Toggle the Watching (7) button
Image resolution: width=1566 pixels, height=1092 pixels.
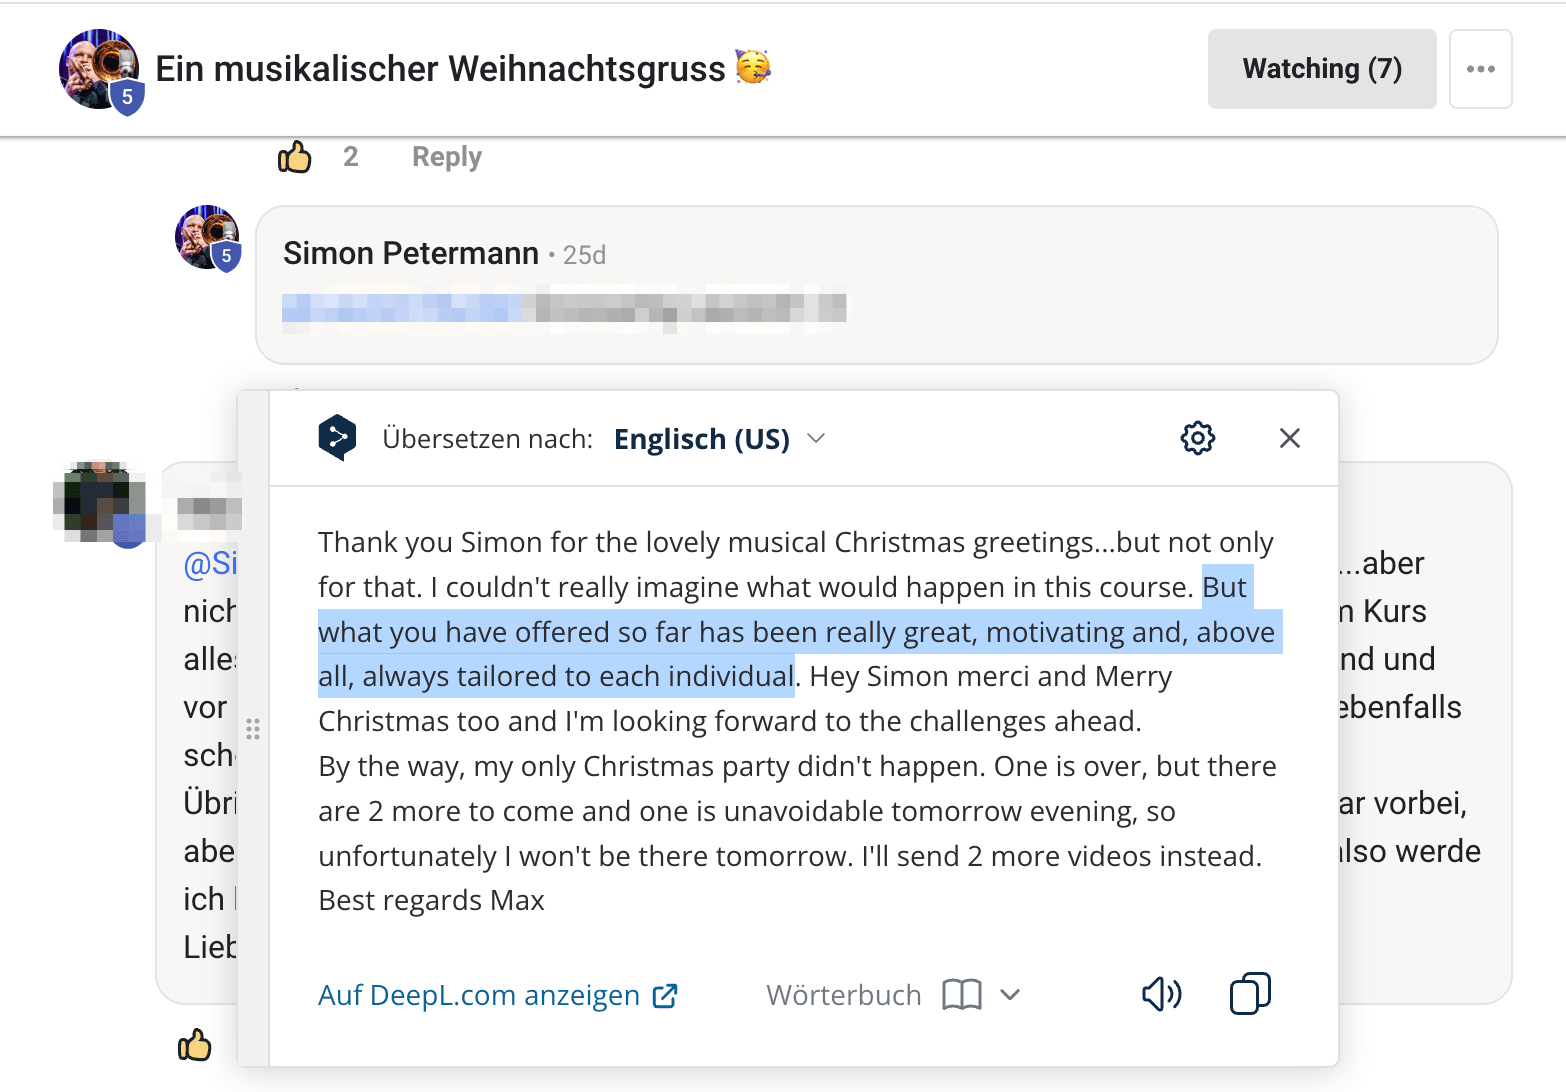(1321, 69)
